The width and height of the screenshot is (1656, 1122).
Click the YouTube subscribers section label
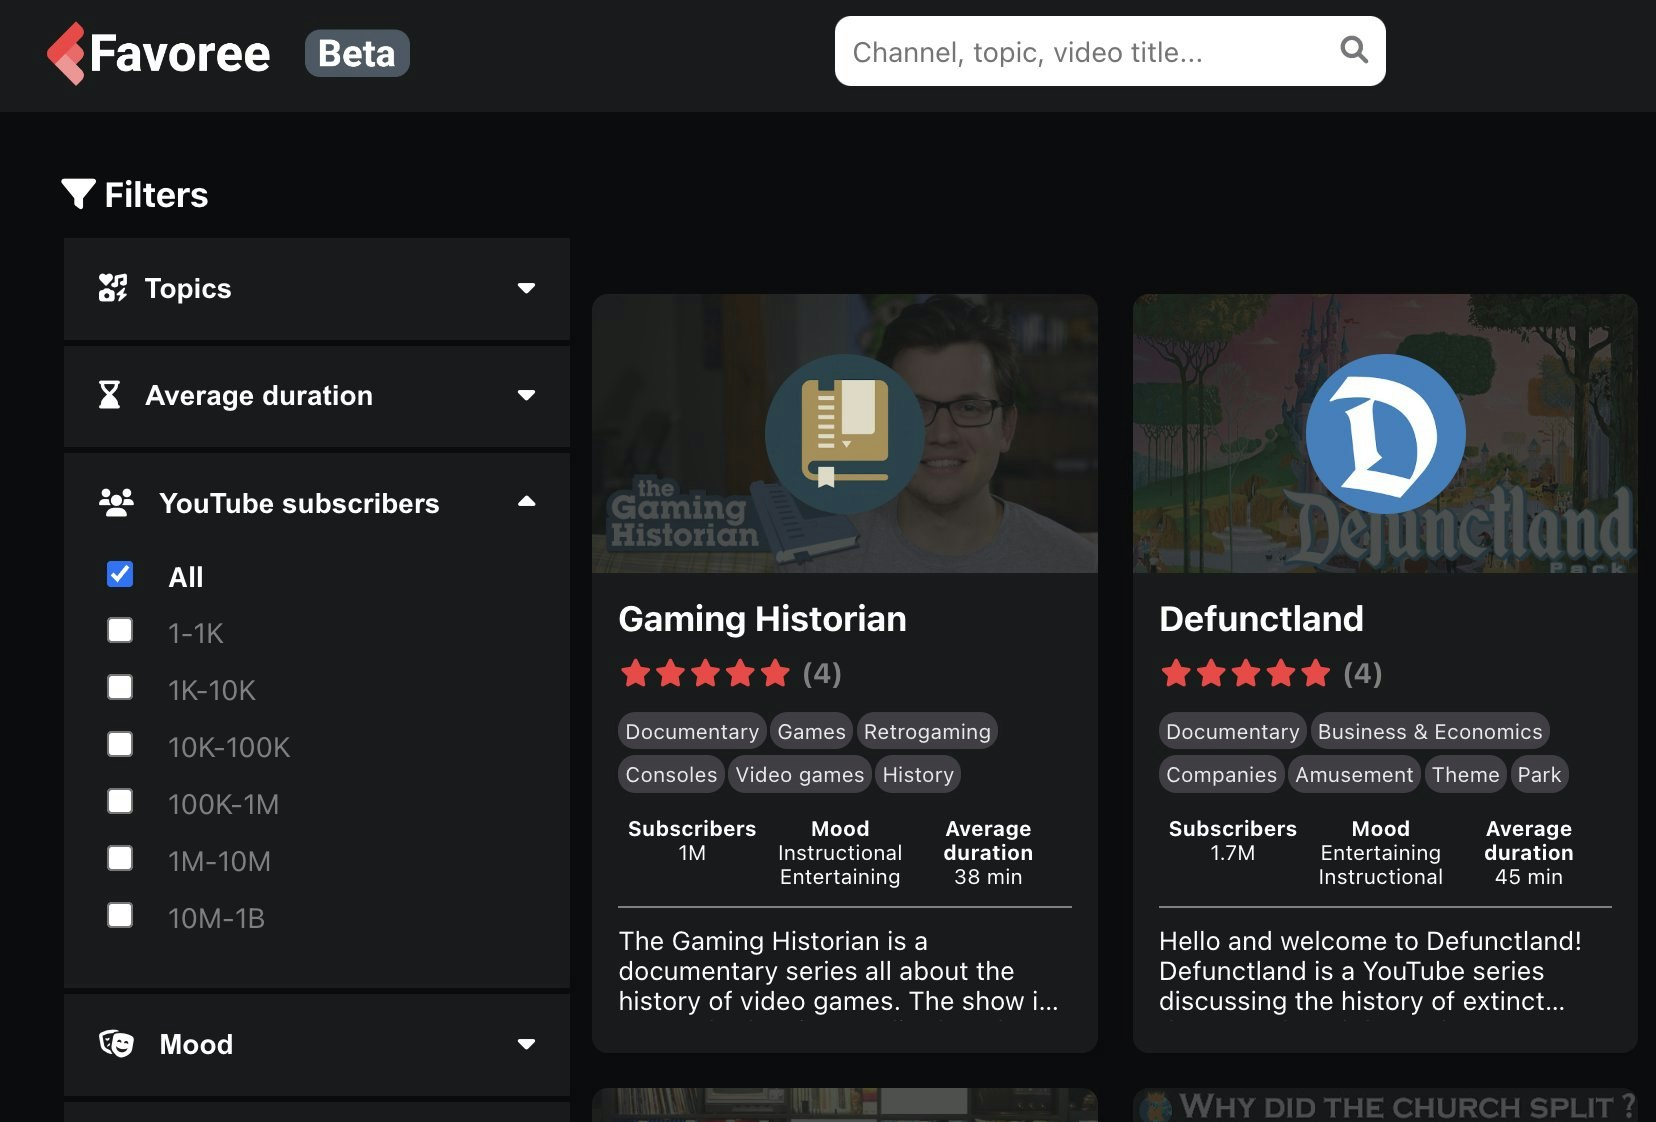coord(299,503)
